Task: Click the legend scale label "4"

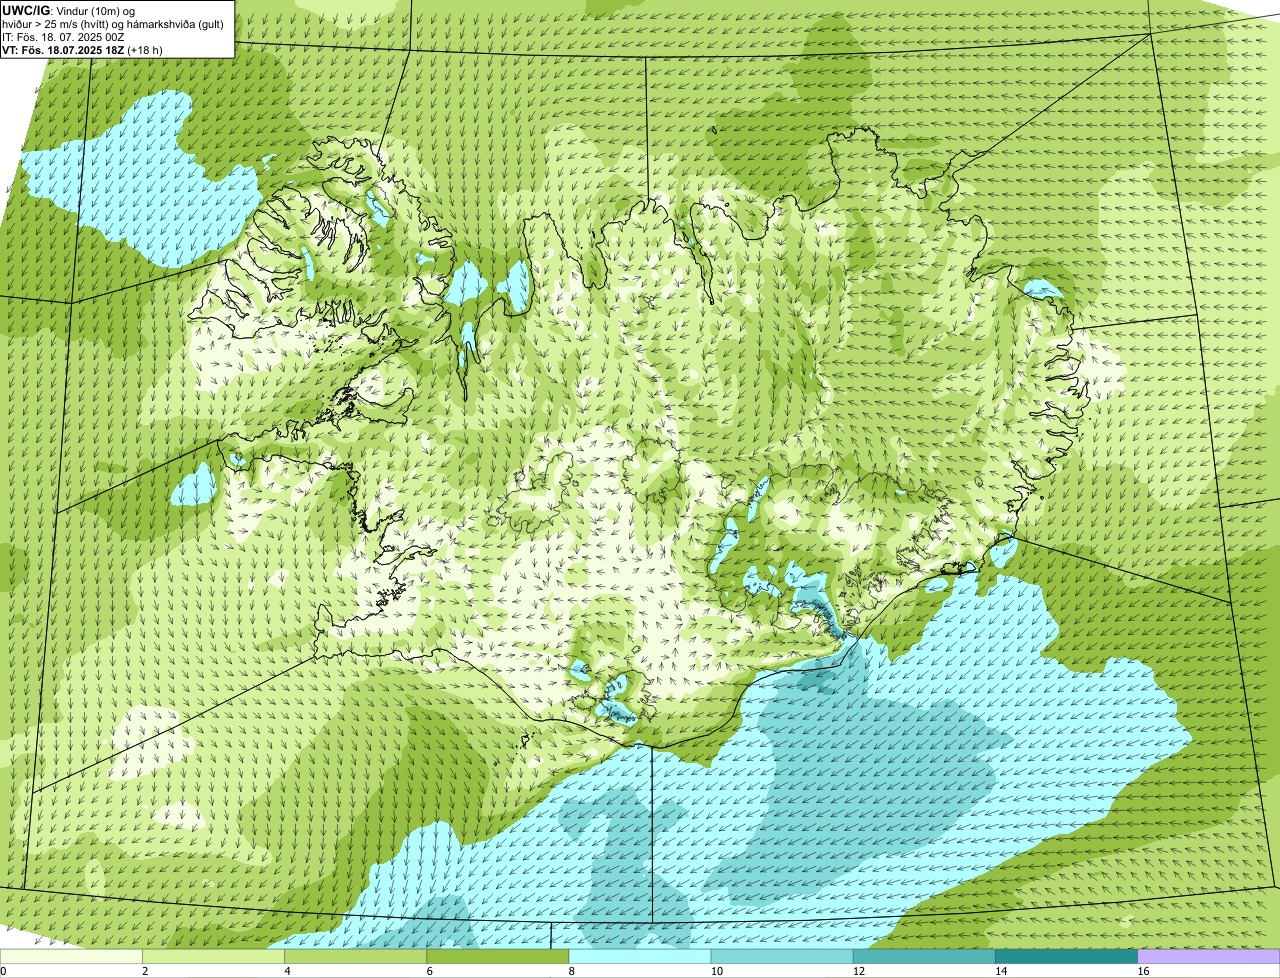Action: 287,971
